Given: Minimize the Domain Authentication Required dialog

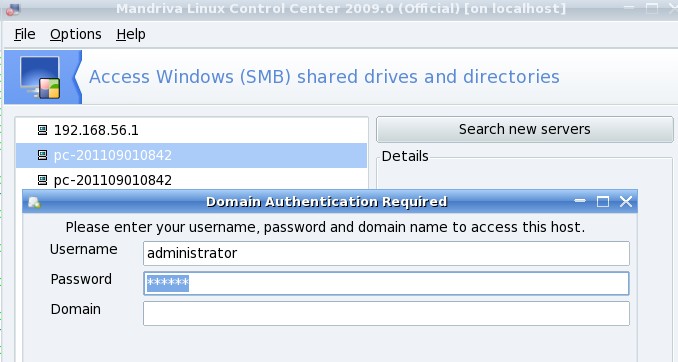Looking at the screenshot, I should (x=580, y=201).
